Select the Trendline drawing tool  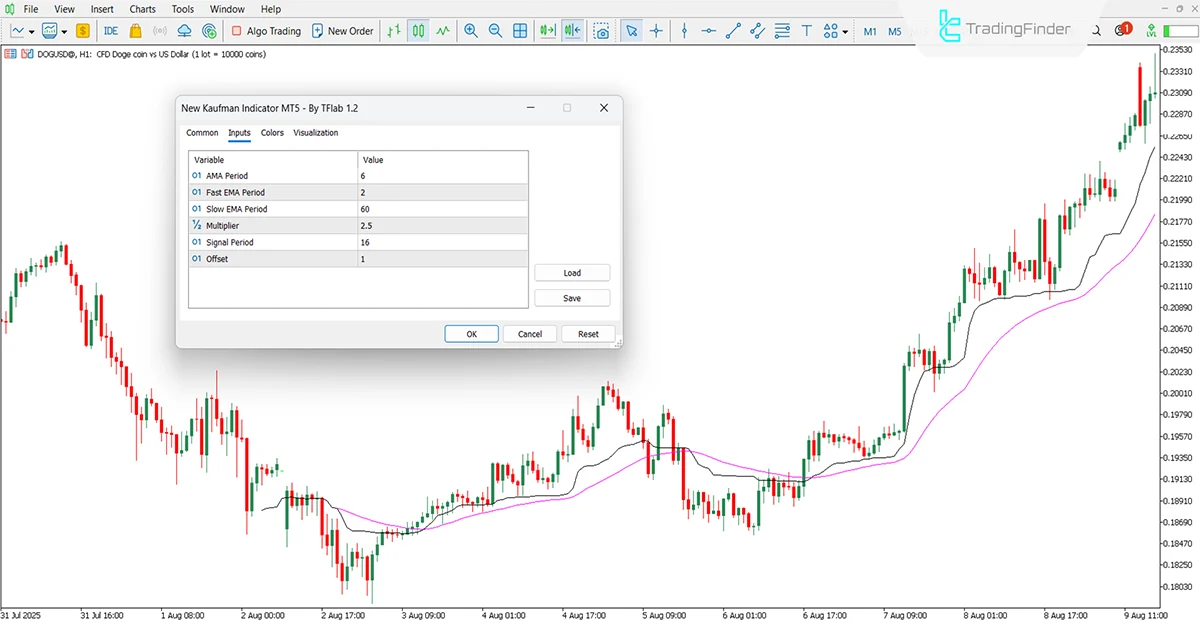[x=732, y=31]
